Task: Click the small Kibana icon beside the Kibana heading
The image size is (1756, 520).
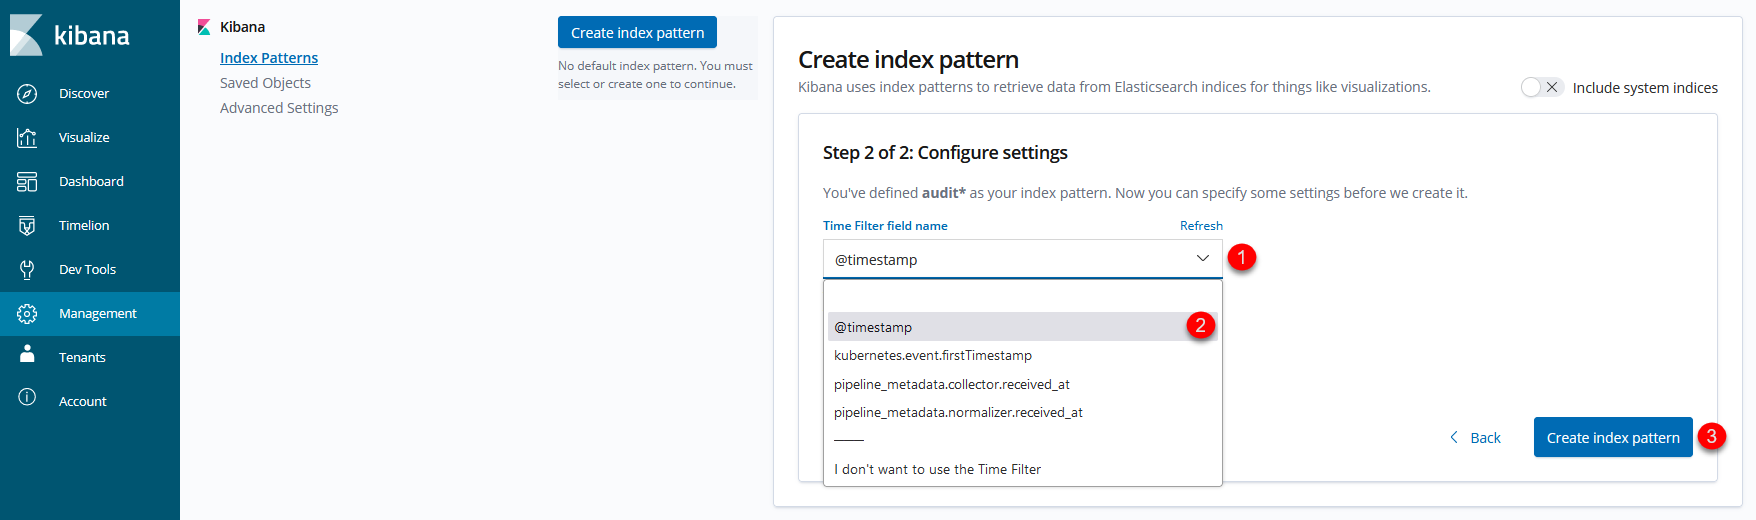Action: click(x=204, y=27)
